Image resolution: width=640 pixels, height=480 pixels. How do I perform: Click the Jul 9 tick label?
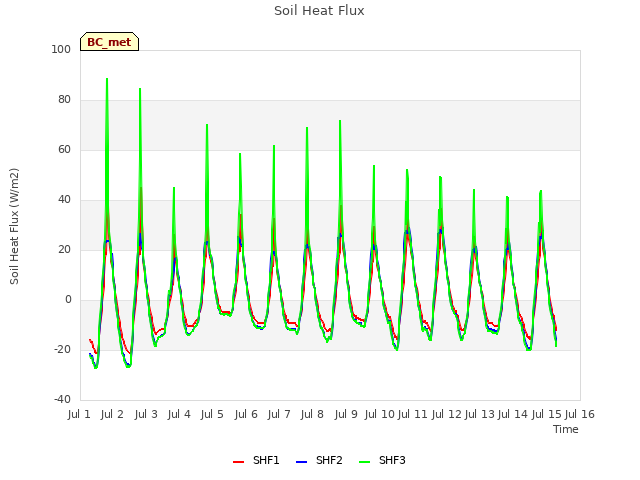click(346, 414)
